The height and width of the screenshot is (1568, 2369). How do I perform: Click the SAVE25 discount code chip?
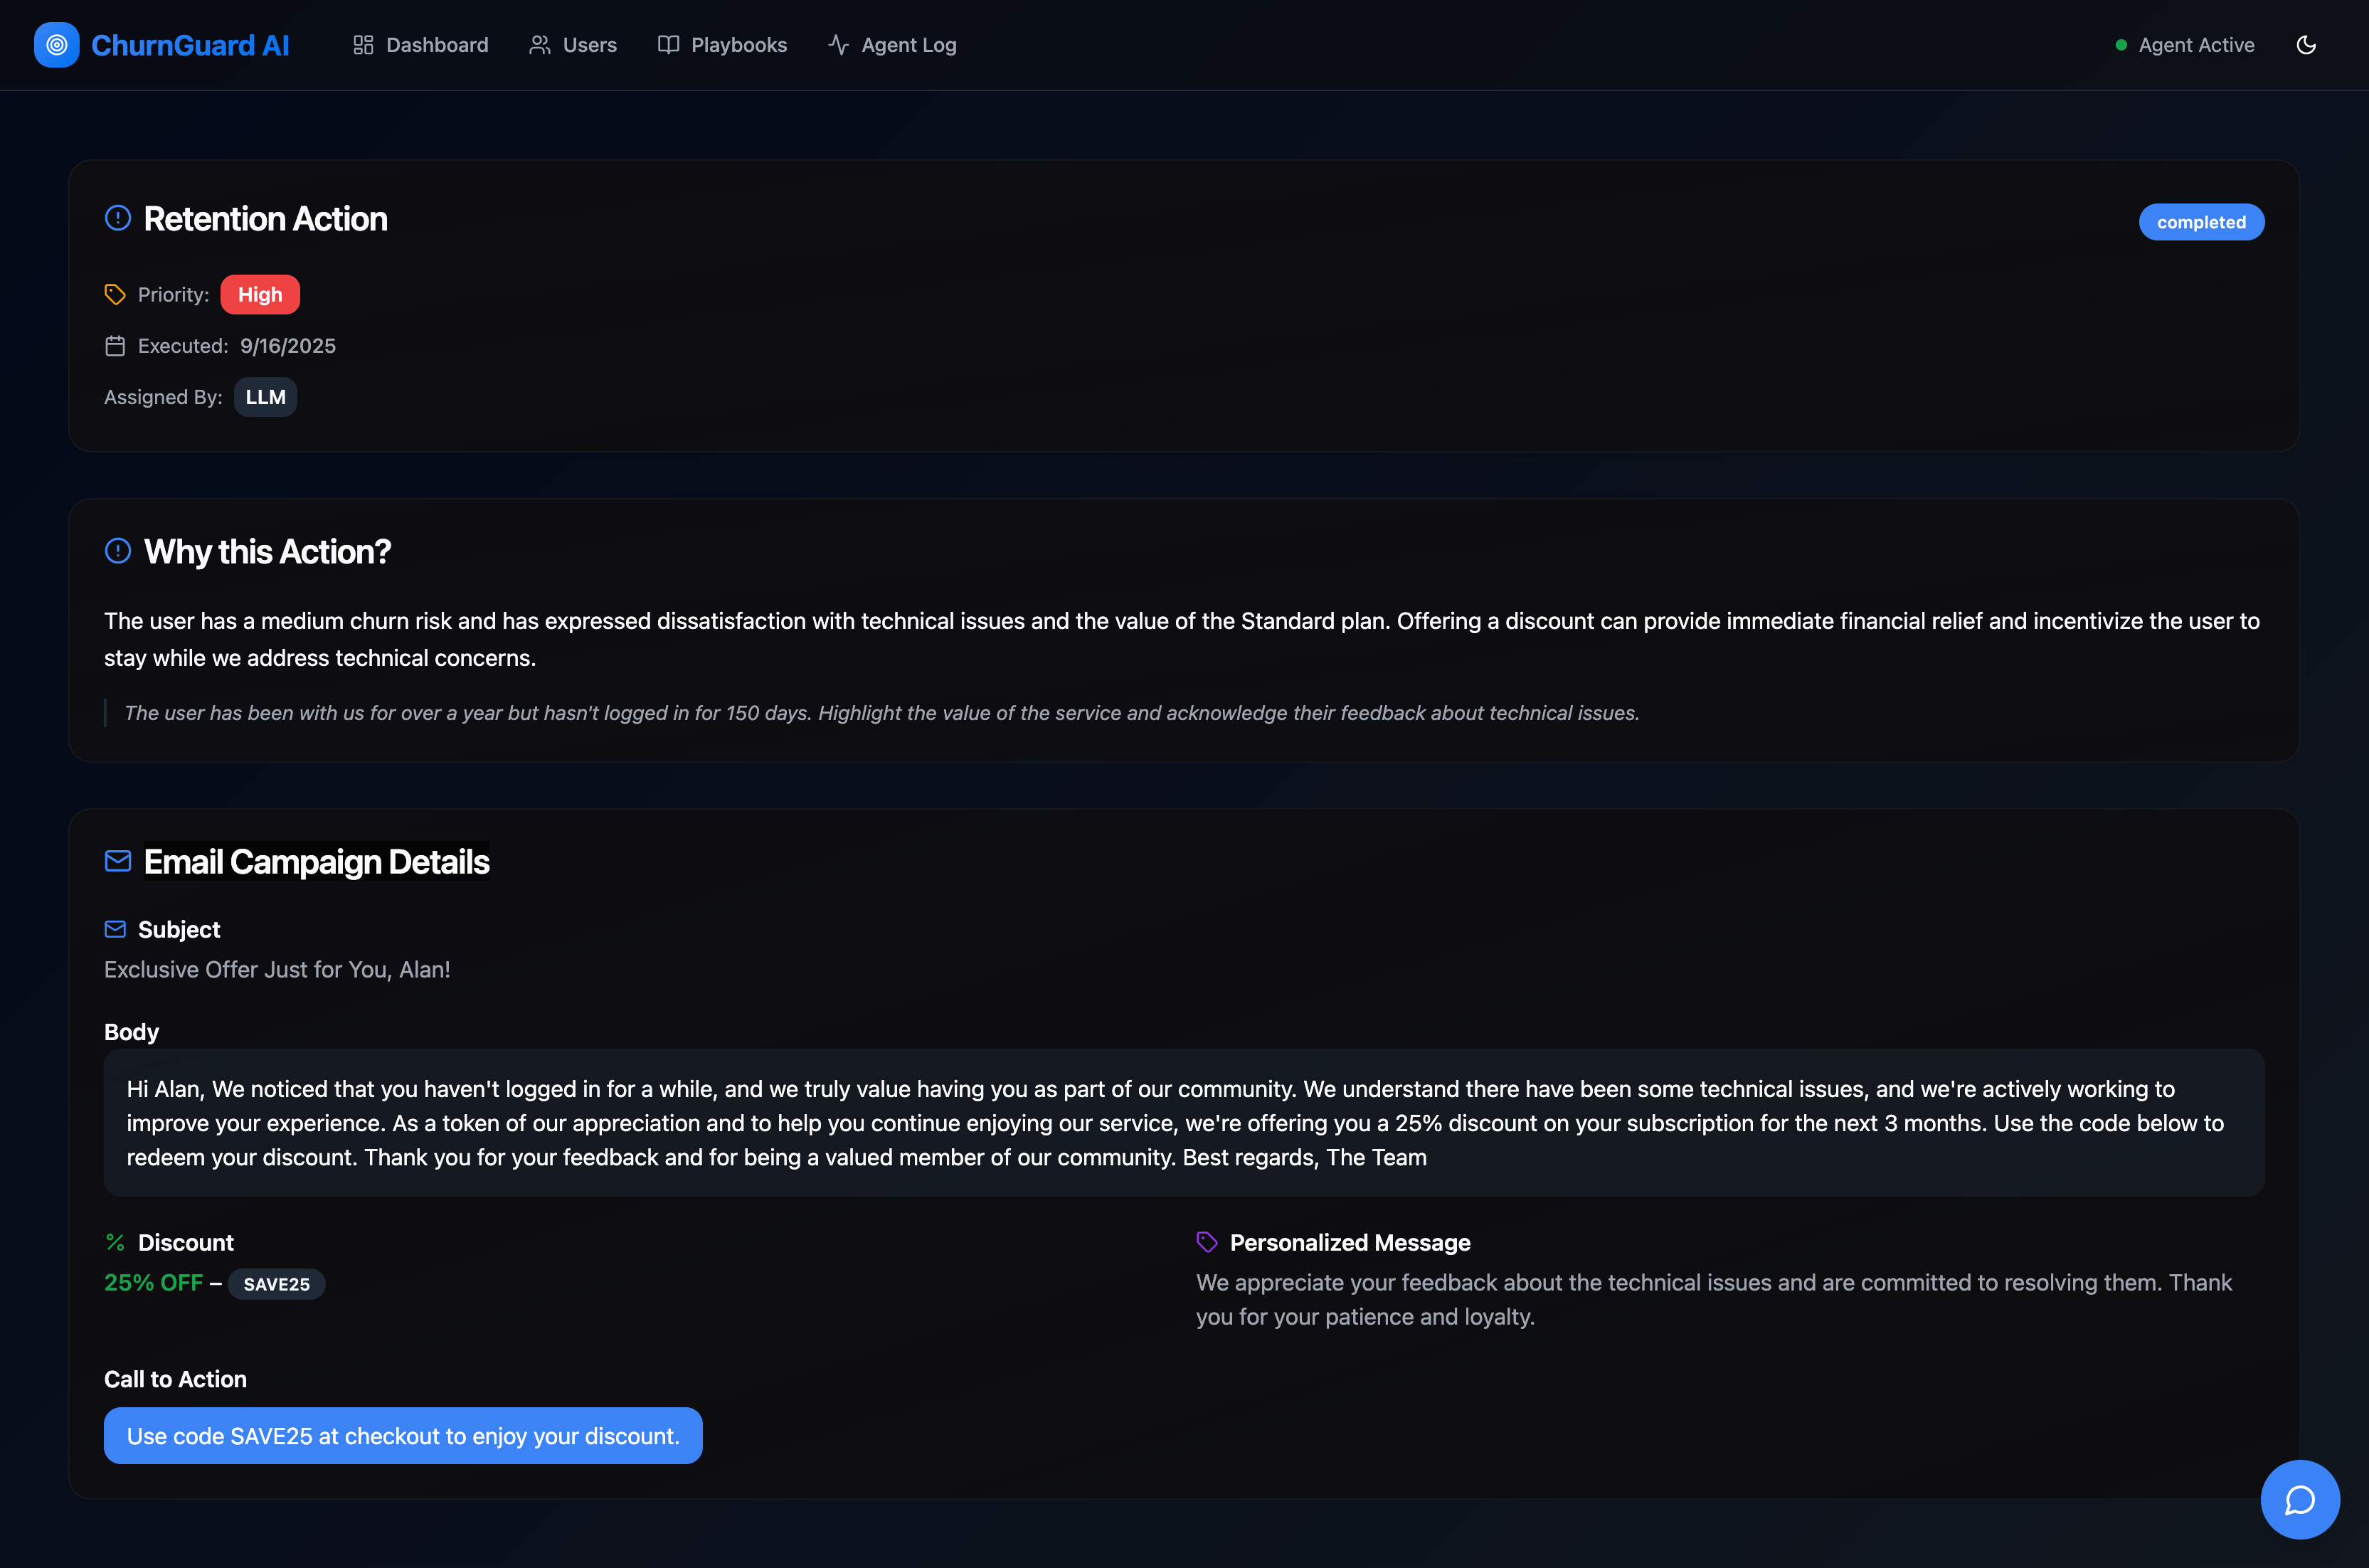pyautogui.click(x=276, y=1284)
